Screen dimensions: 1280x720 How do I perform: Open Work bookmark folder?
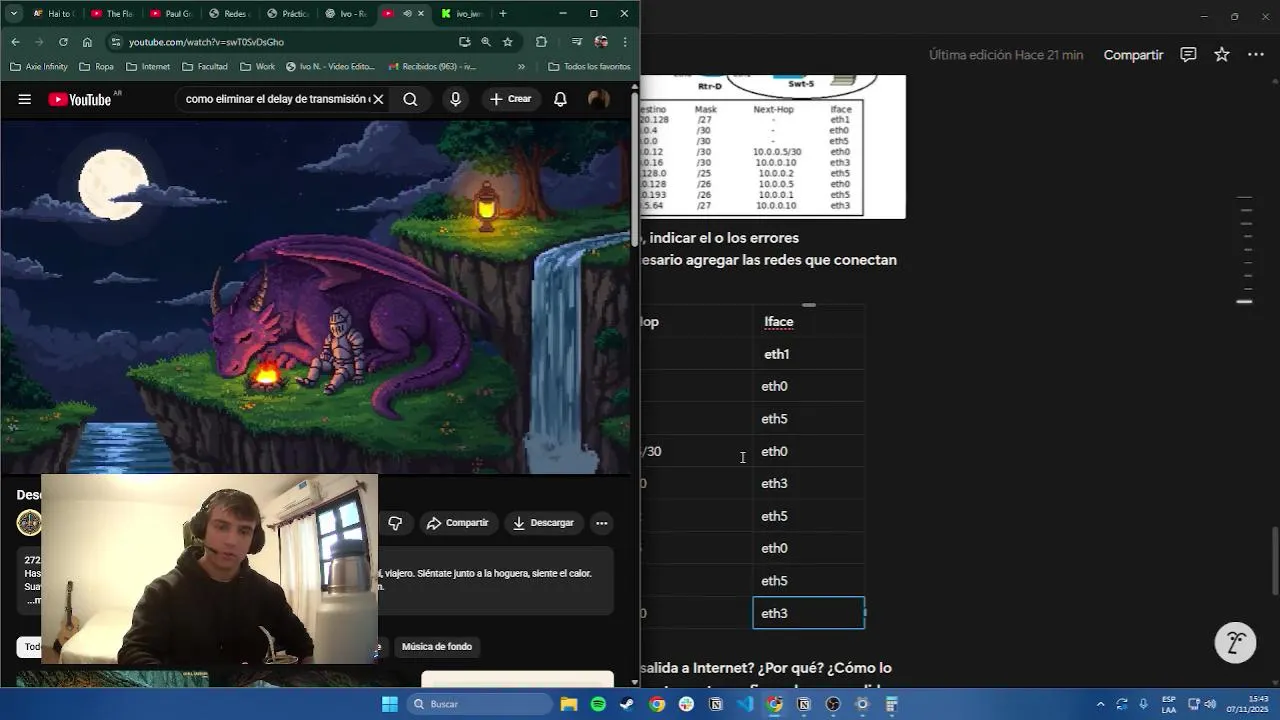coord(257,67)
